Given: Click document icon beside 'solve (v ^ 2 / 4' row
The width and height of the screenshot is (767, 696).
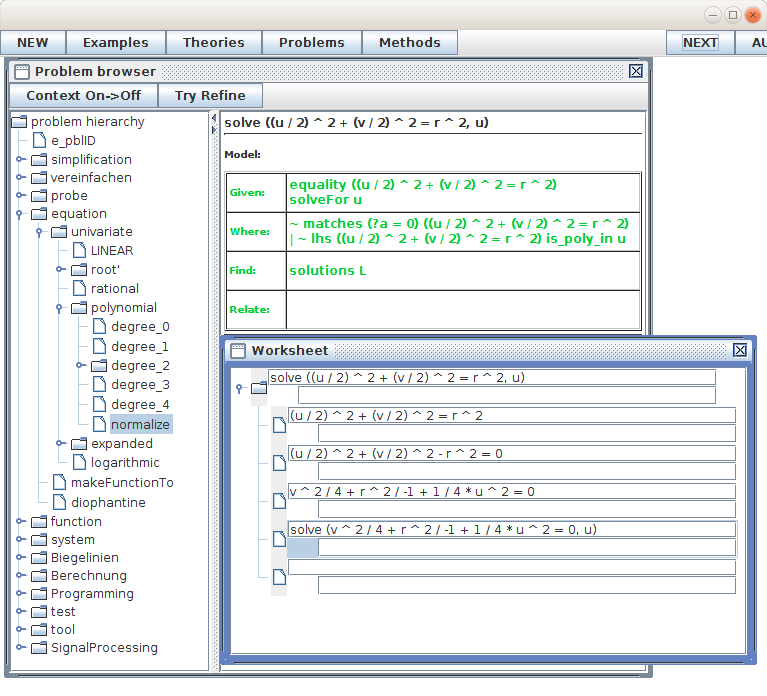Looking at the screenshot, I should coord(279,539).
